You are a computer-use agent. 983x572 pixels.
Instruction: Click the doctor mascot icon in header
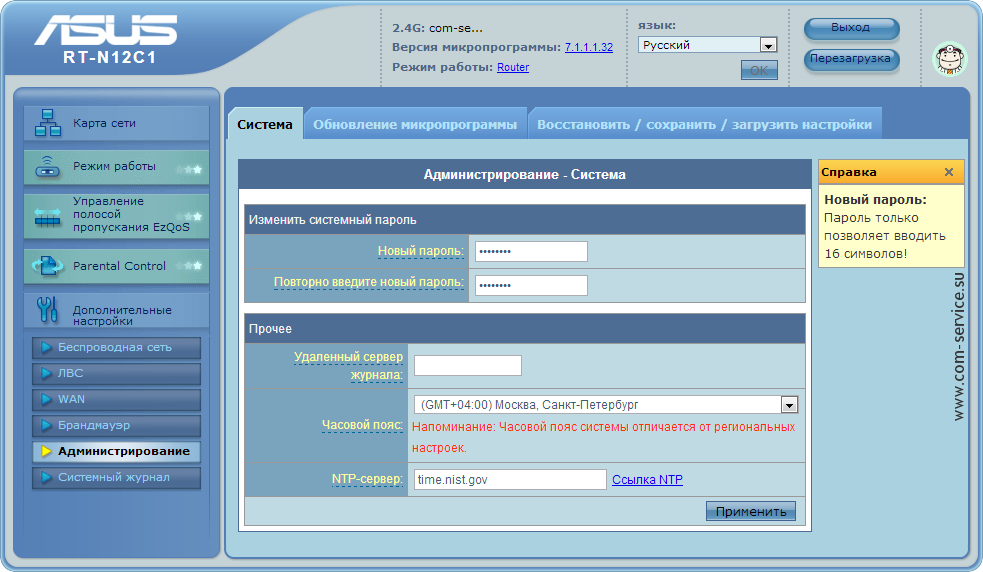[948, 60]
